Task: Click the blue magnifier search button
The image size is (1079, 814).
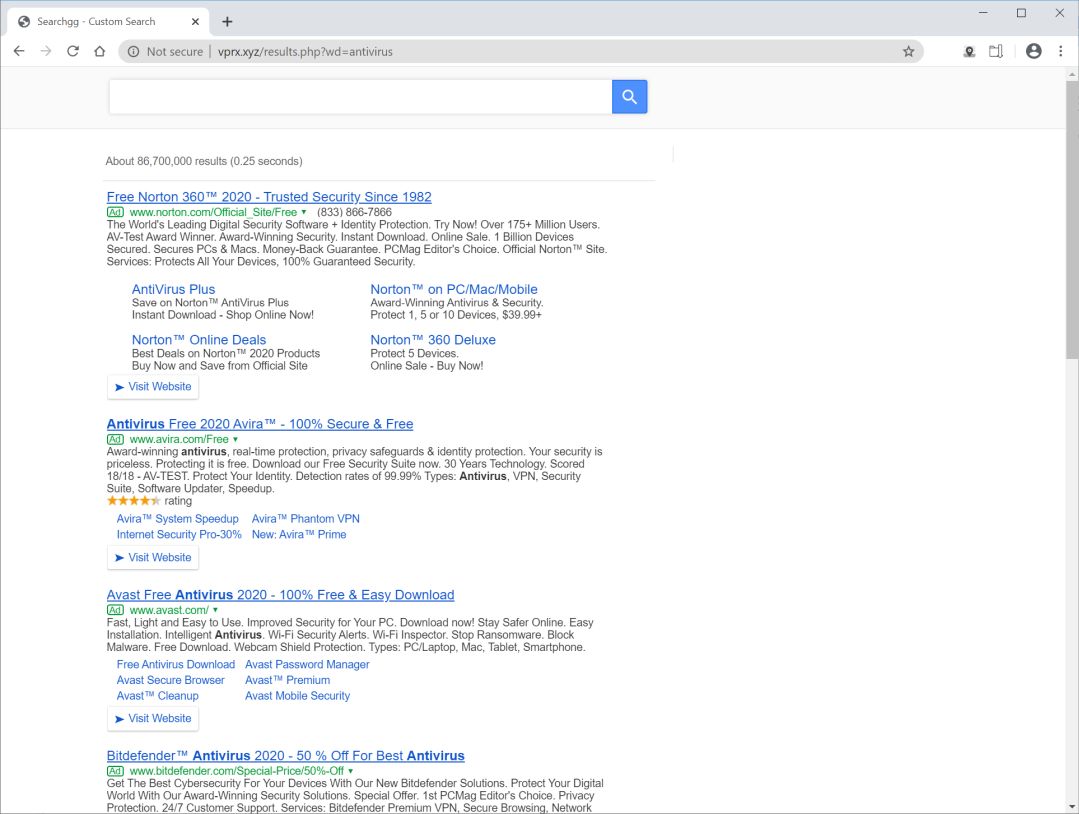Action: click(x=629, y=97)
